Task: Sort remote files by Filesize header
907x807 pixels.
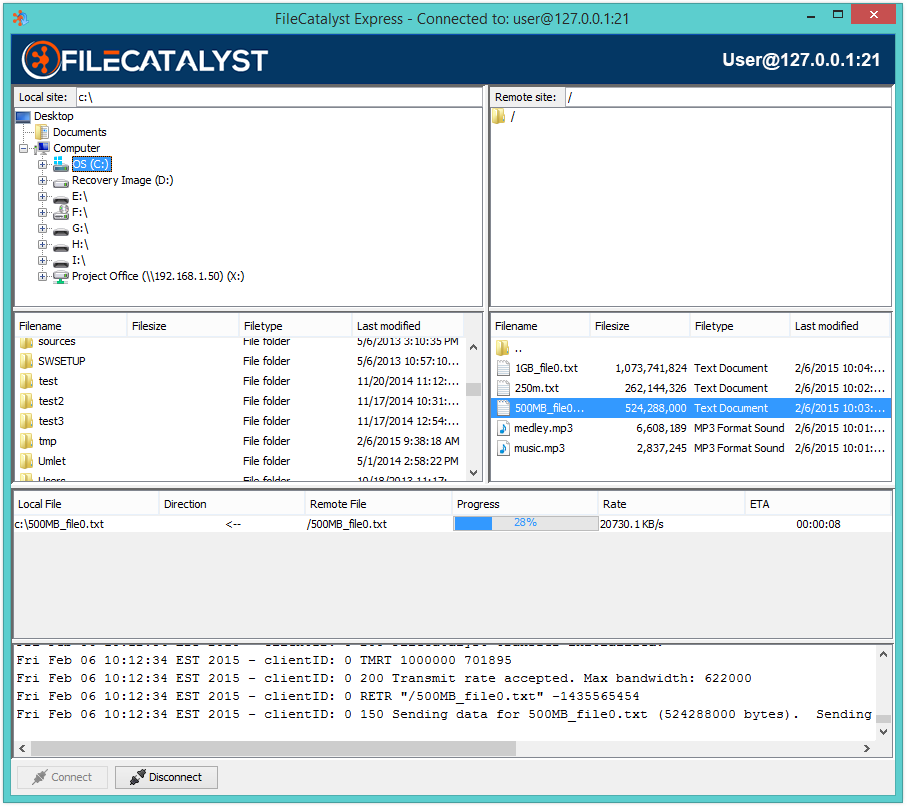Action: tap(640, 326)
